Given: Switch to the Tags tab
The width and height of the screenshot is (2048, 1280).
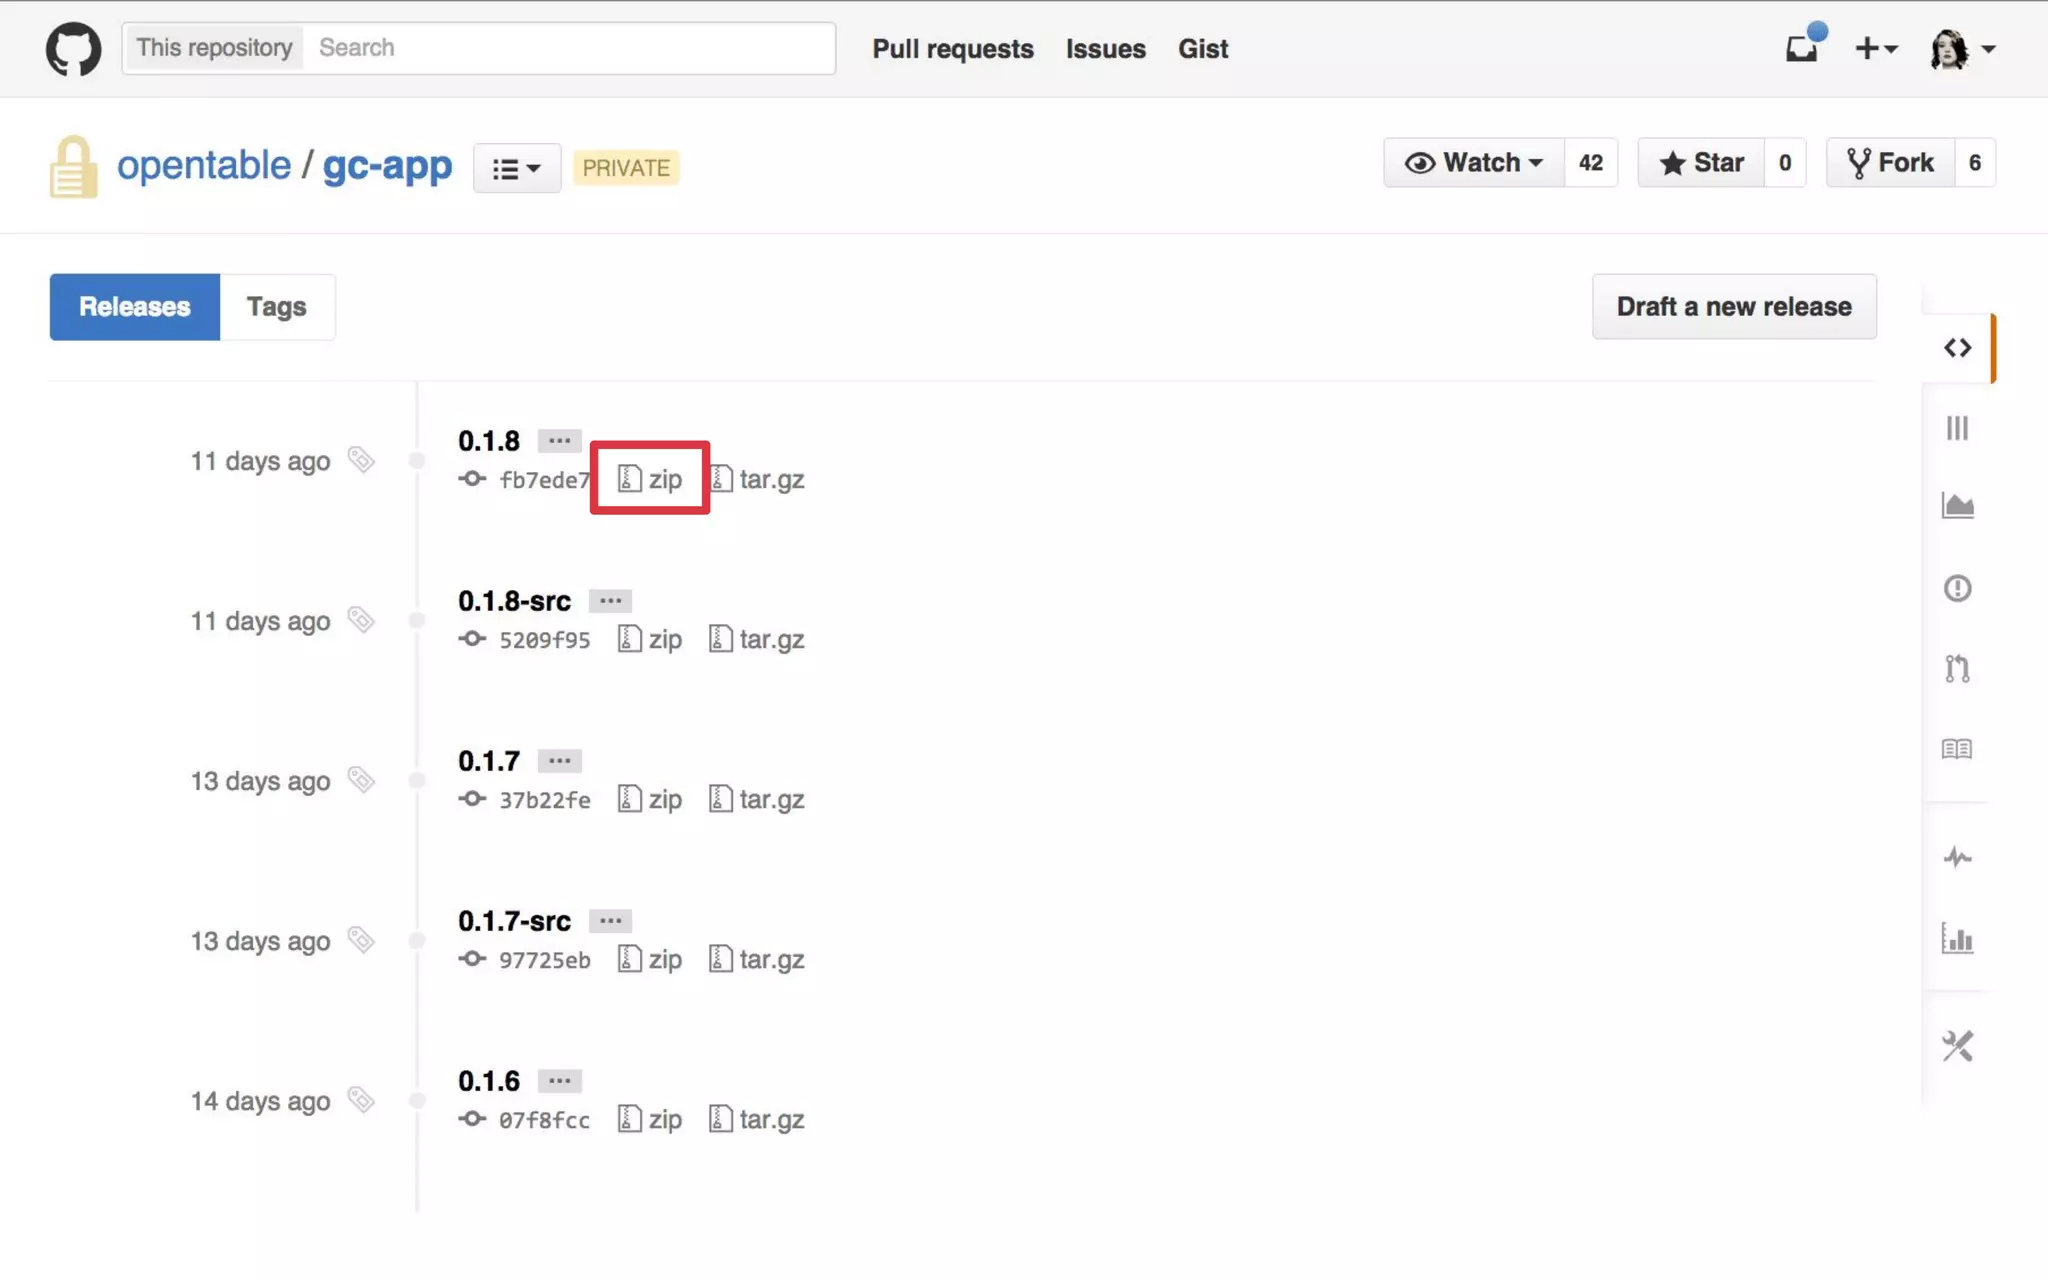Looking at the screenshot, I should [x=277, y=307].
